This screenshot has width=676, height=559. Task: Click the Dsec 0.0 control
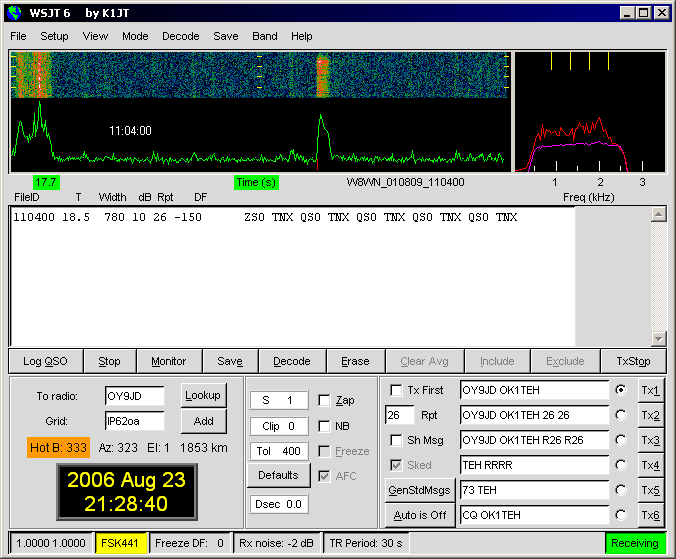(x=279, y=504)
